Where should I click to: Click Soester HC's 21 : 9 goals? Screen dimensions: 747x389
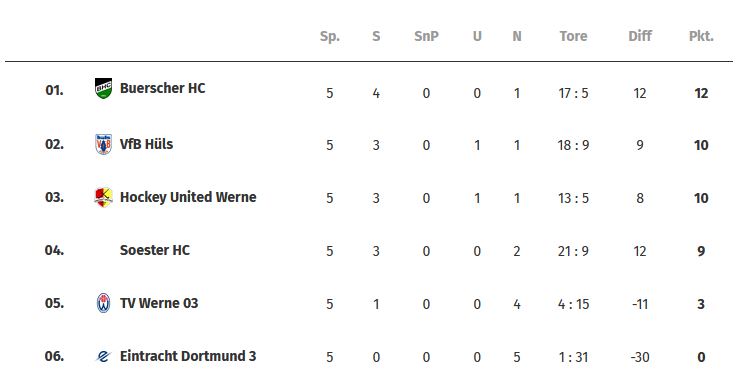[x=573, y=251]
